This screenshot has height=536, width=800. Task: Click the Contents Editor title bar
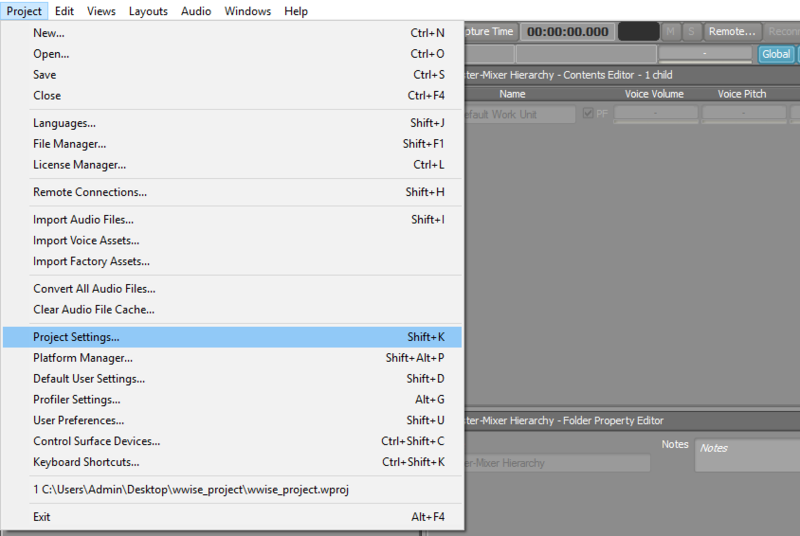pyautogui.click(x=632, y=75)
